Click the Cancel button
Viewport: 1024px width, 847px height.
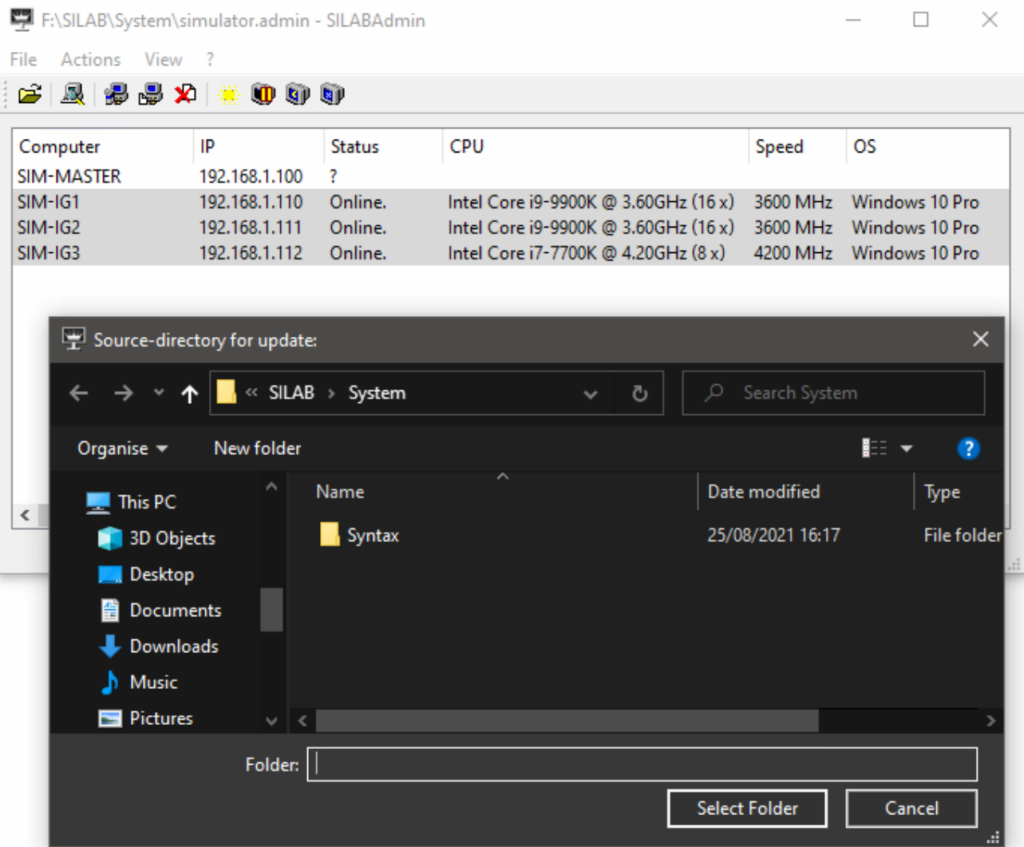911,808
